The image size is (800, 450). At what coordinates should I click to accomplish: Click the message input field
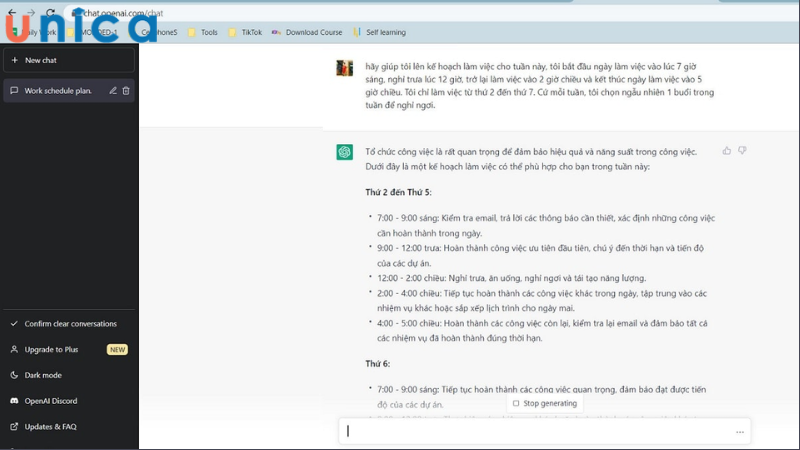[540, 432]
